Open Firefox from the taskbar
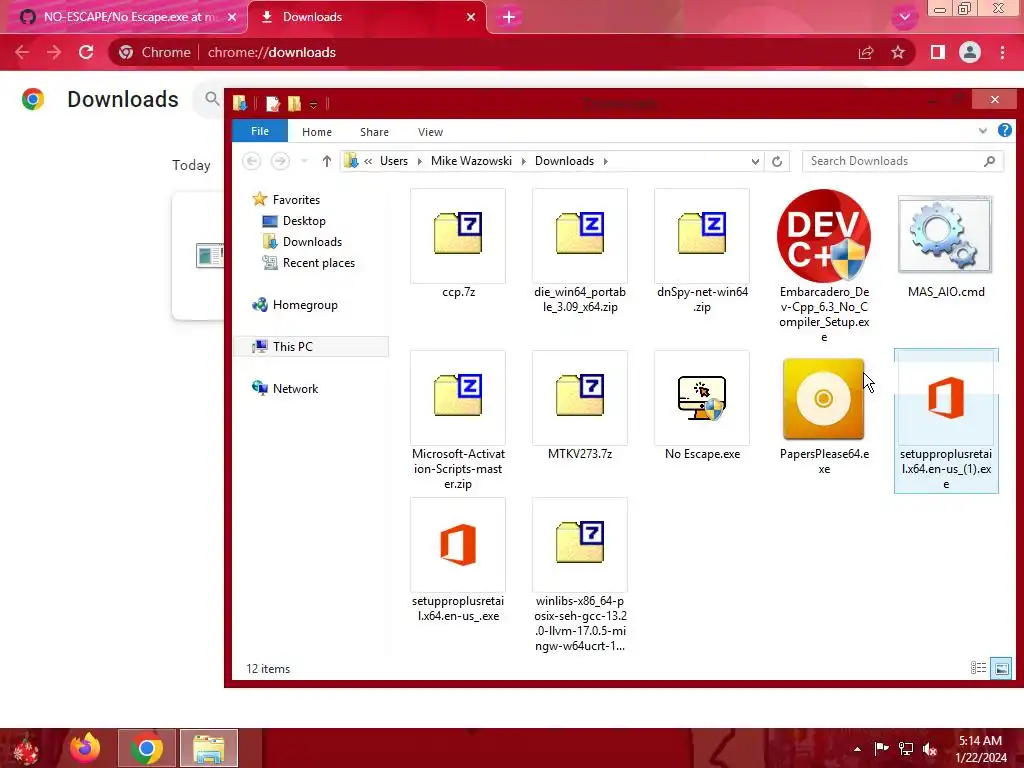Image resolution: width=1024 pixels, height=768 pixels. tap(86, 748)
